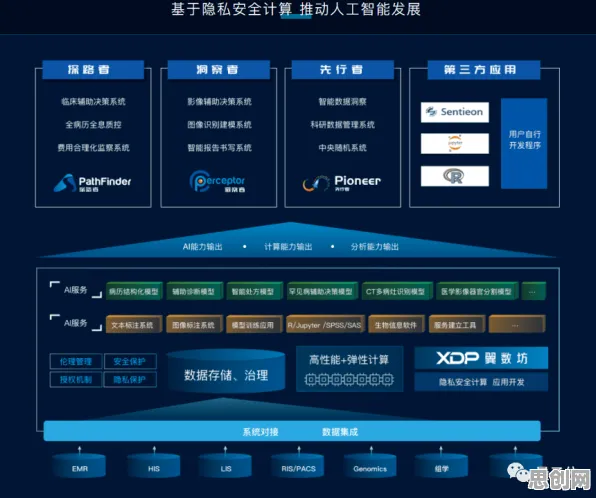Click the 费用合理化监察系统 entry

point(93,148)
